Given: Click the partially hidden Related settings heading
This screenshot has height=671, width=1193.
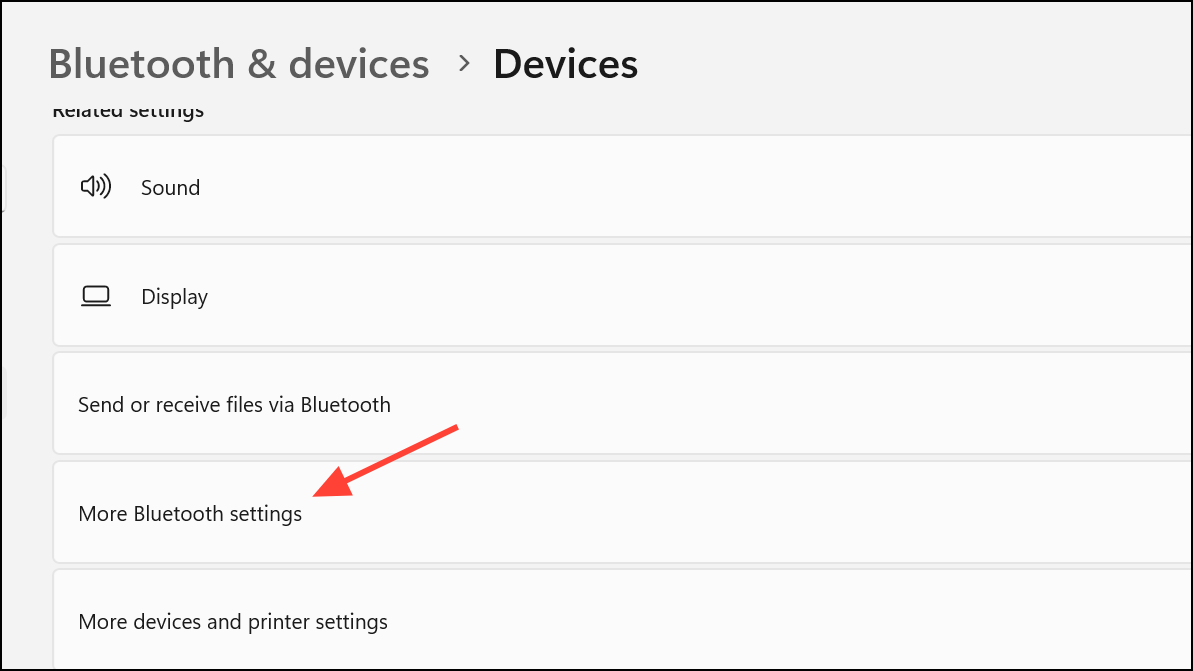Looking at the screenshot, I should click(x=128, y=111).
